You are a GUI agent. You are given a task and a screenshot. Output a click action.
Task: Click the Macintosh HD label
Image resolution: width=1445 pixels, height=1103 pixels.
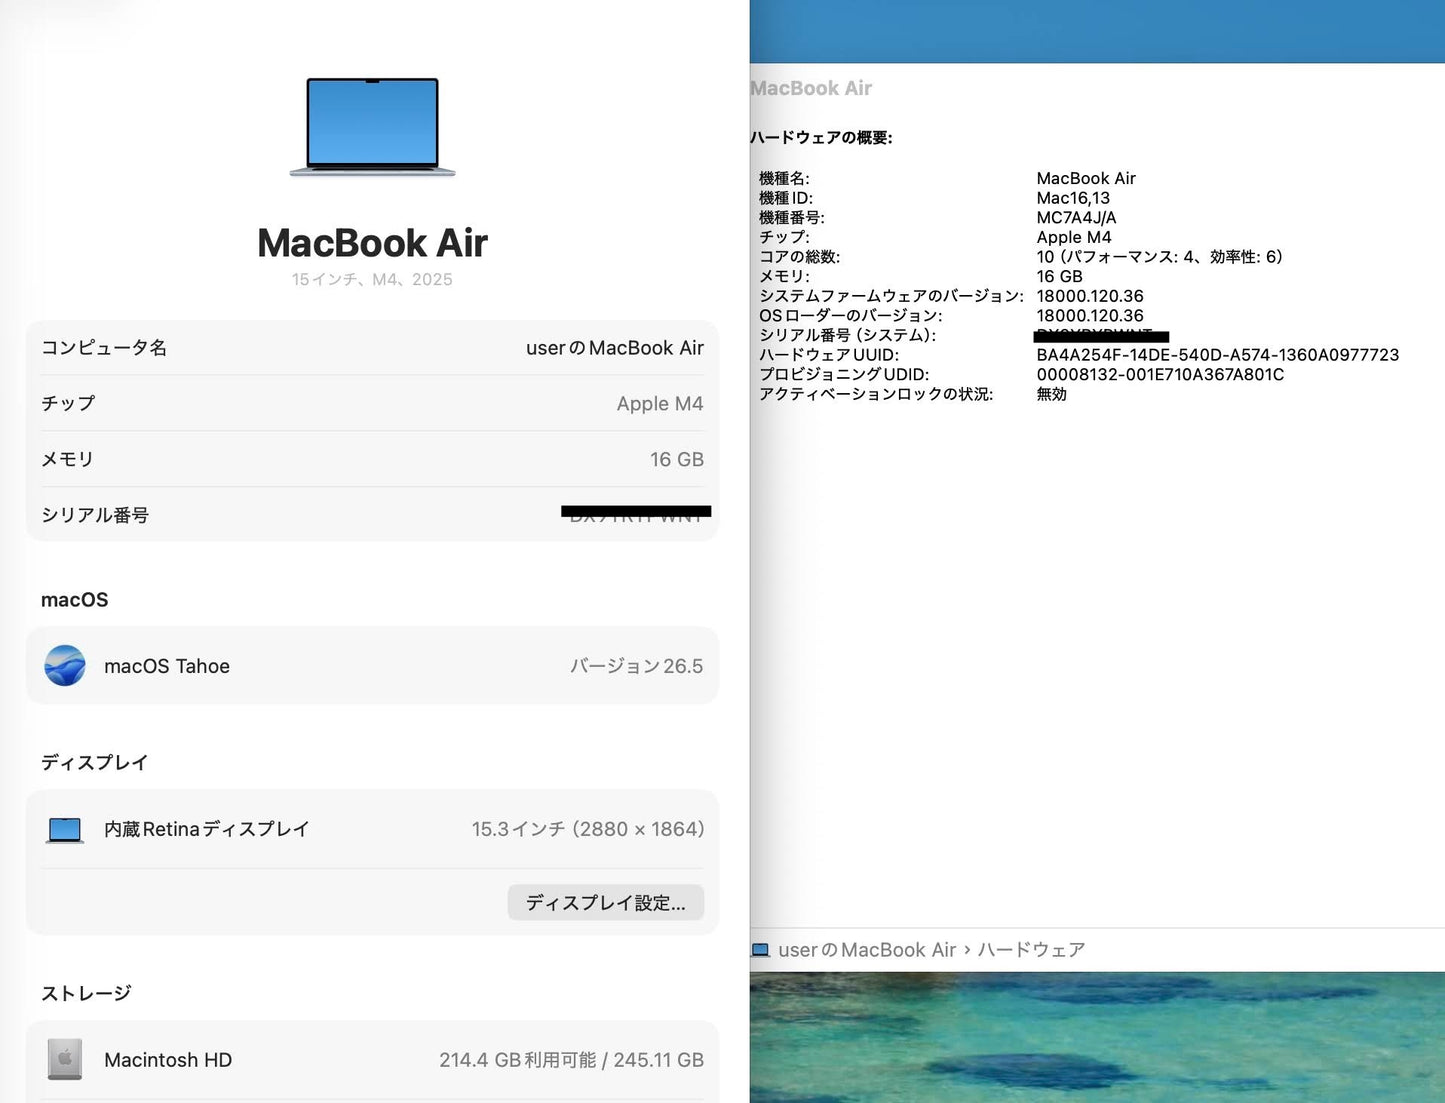168,1060
